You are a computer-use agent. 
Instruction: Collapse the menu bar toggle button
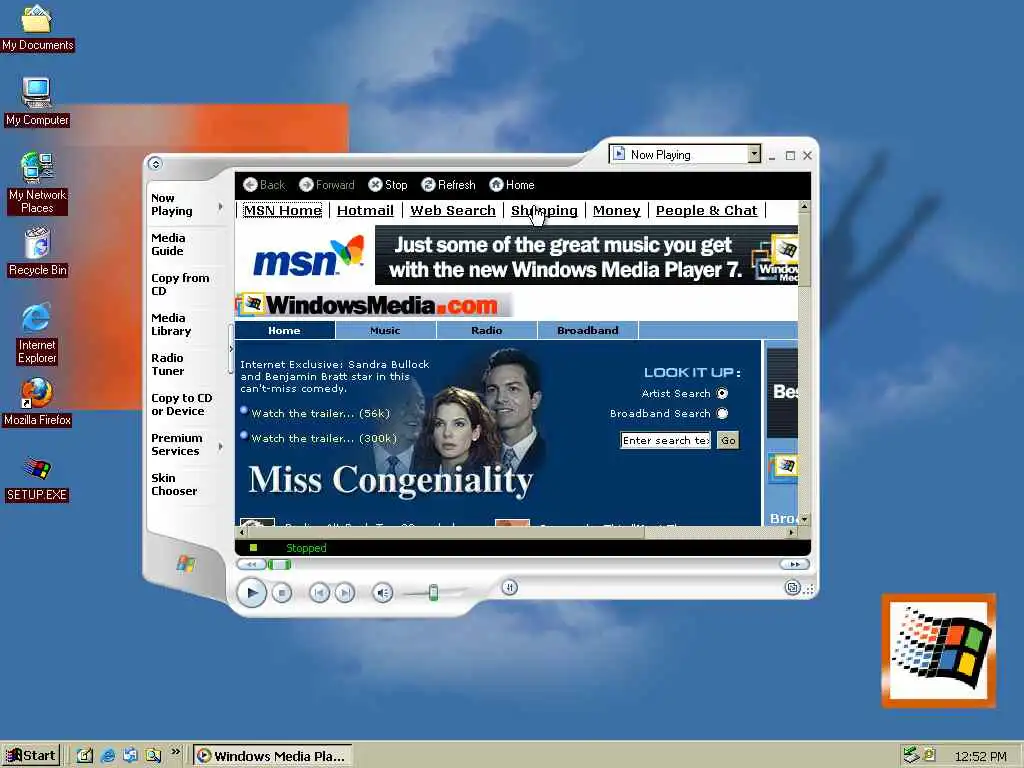155,164
